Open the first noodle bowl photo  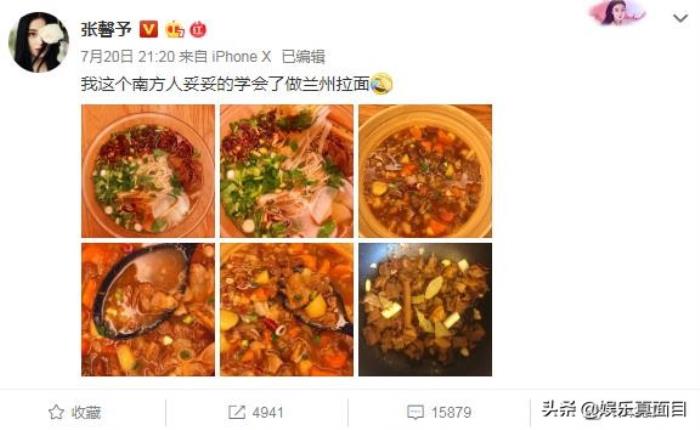tap(148, 171)
